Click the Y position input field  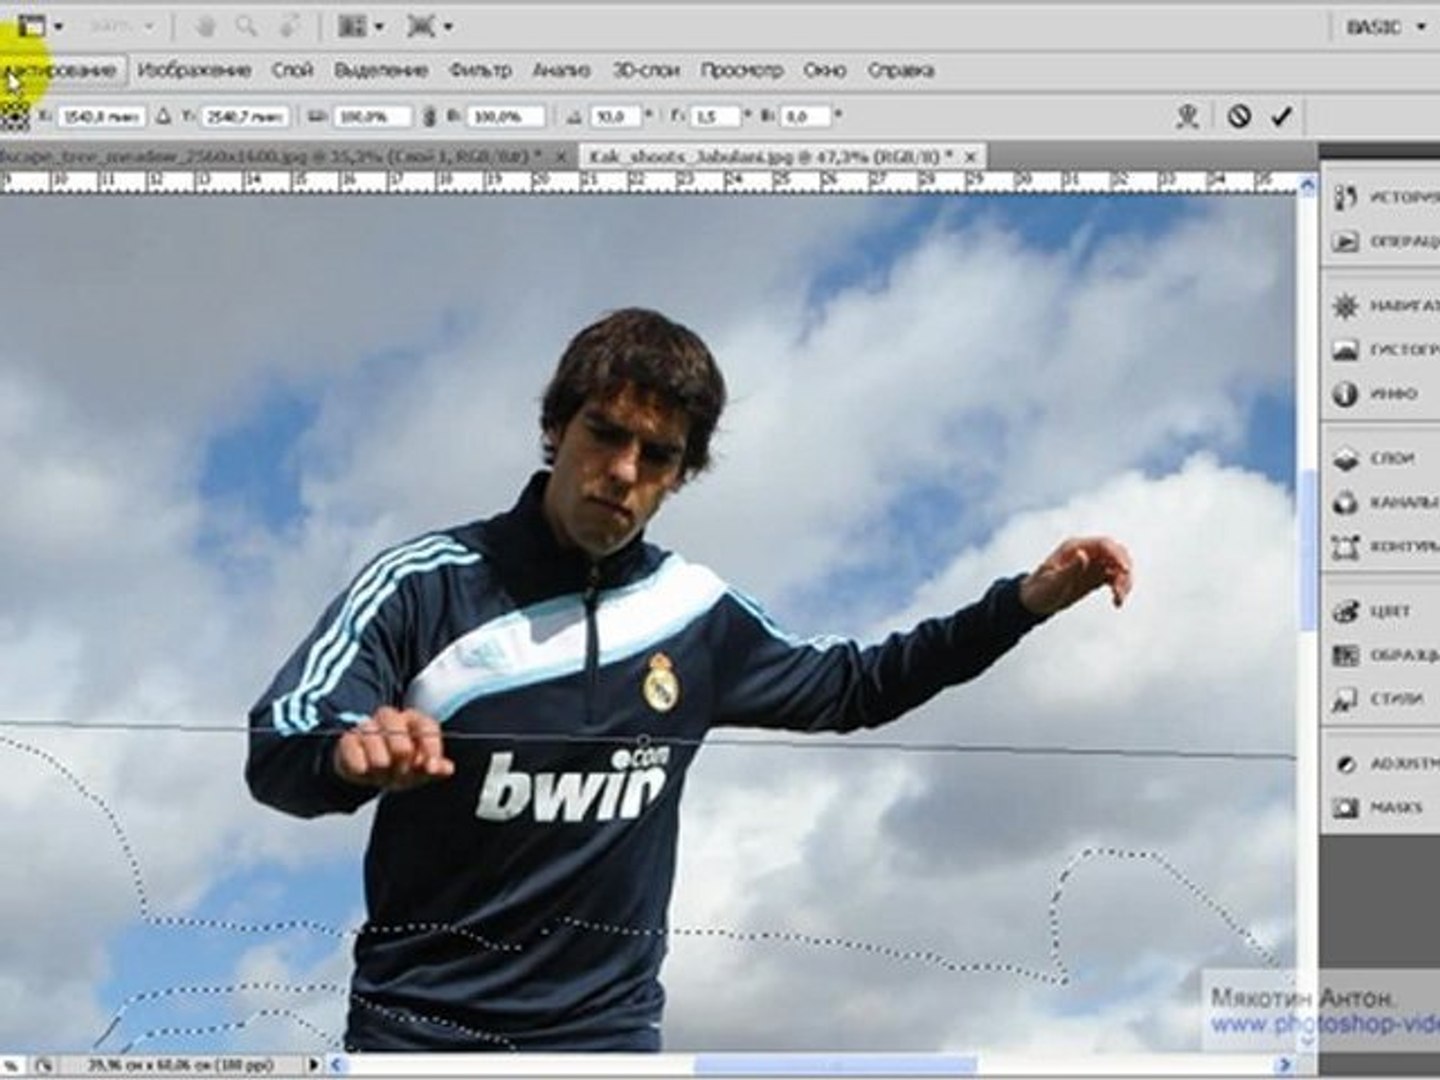[x=246, y=117]
